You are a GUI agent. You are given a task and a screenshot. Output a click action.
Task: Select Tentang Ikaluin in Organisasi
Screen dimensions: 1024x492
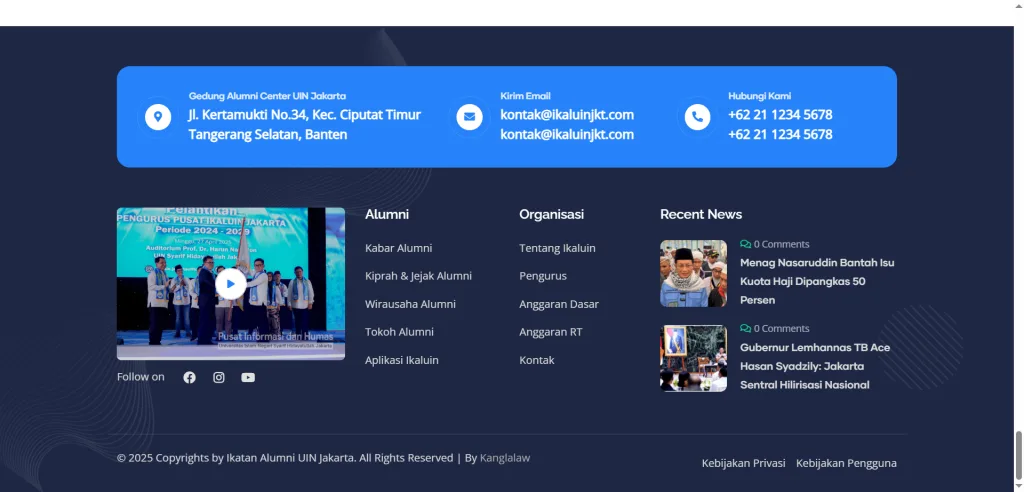pos(557,248)
